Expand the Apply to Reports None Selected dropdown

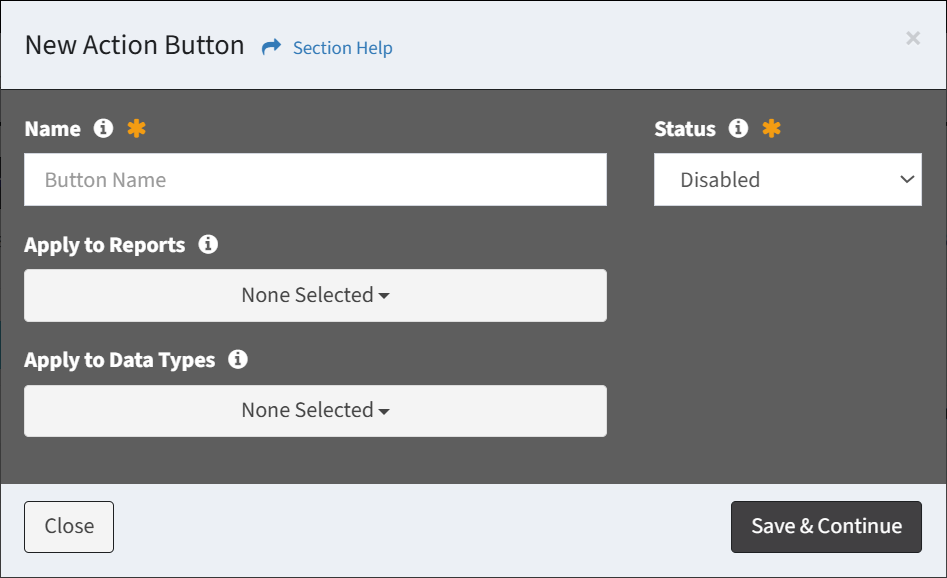coord(315,295)
